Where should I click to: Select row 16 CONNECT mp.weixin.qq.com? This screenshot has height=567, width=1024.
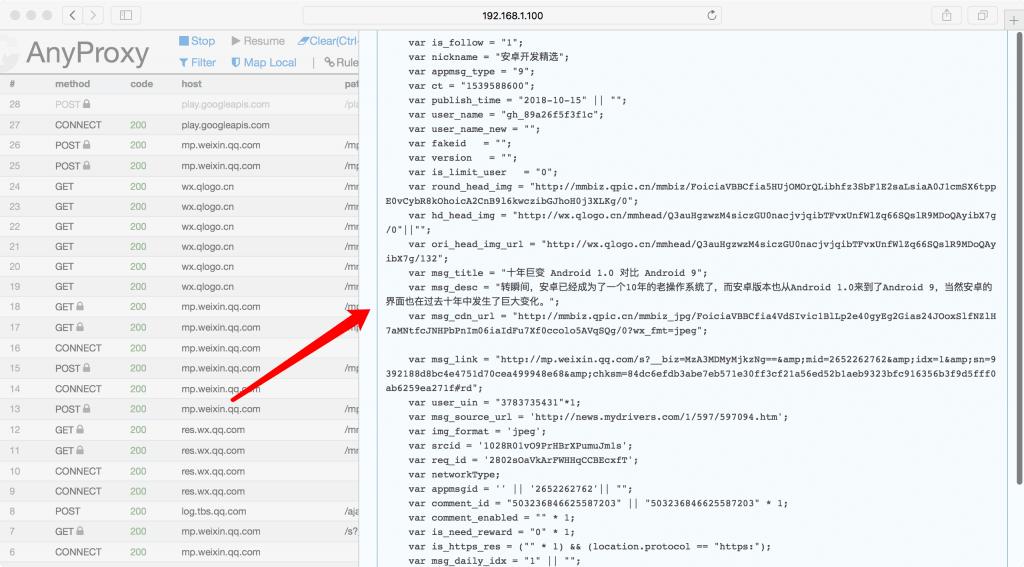[180, 348]
